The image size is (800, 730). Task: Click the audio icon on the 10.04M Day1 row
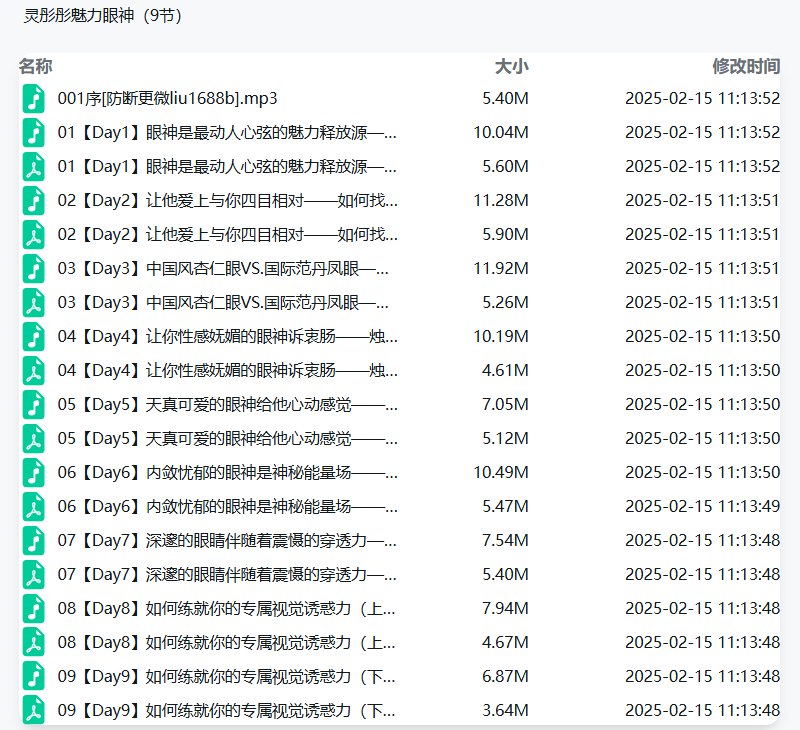pyautogui.click(x=34, y=133)
